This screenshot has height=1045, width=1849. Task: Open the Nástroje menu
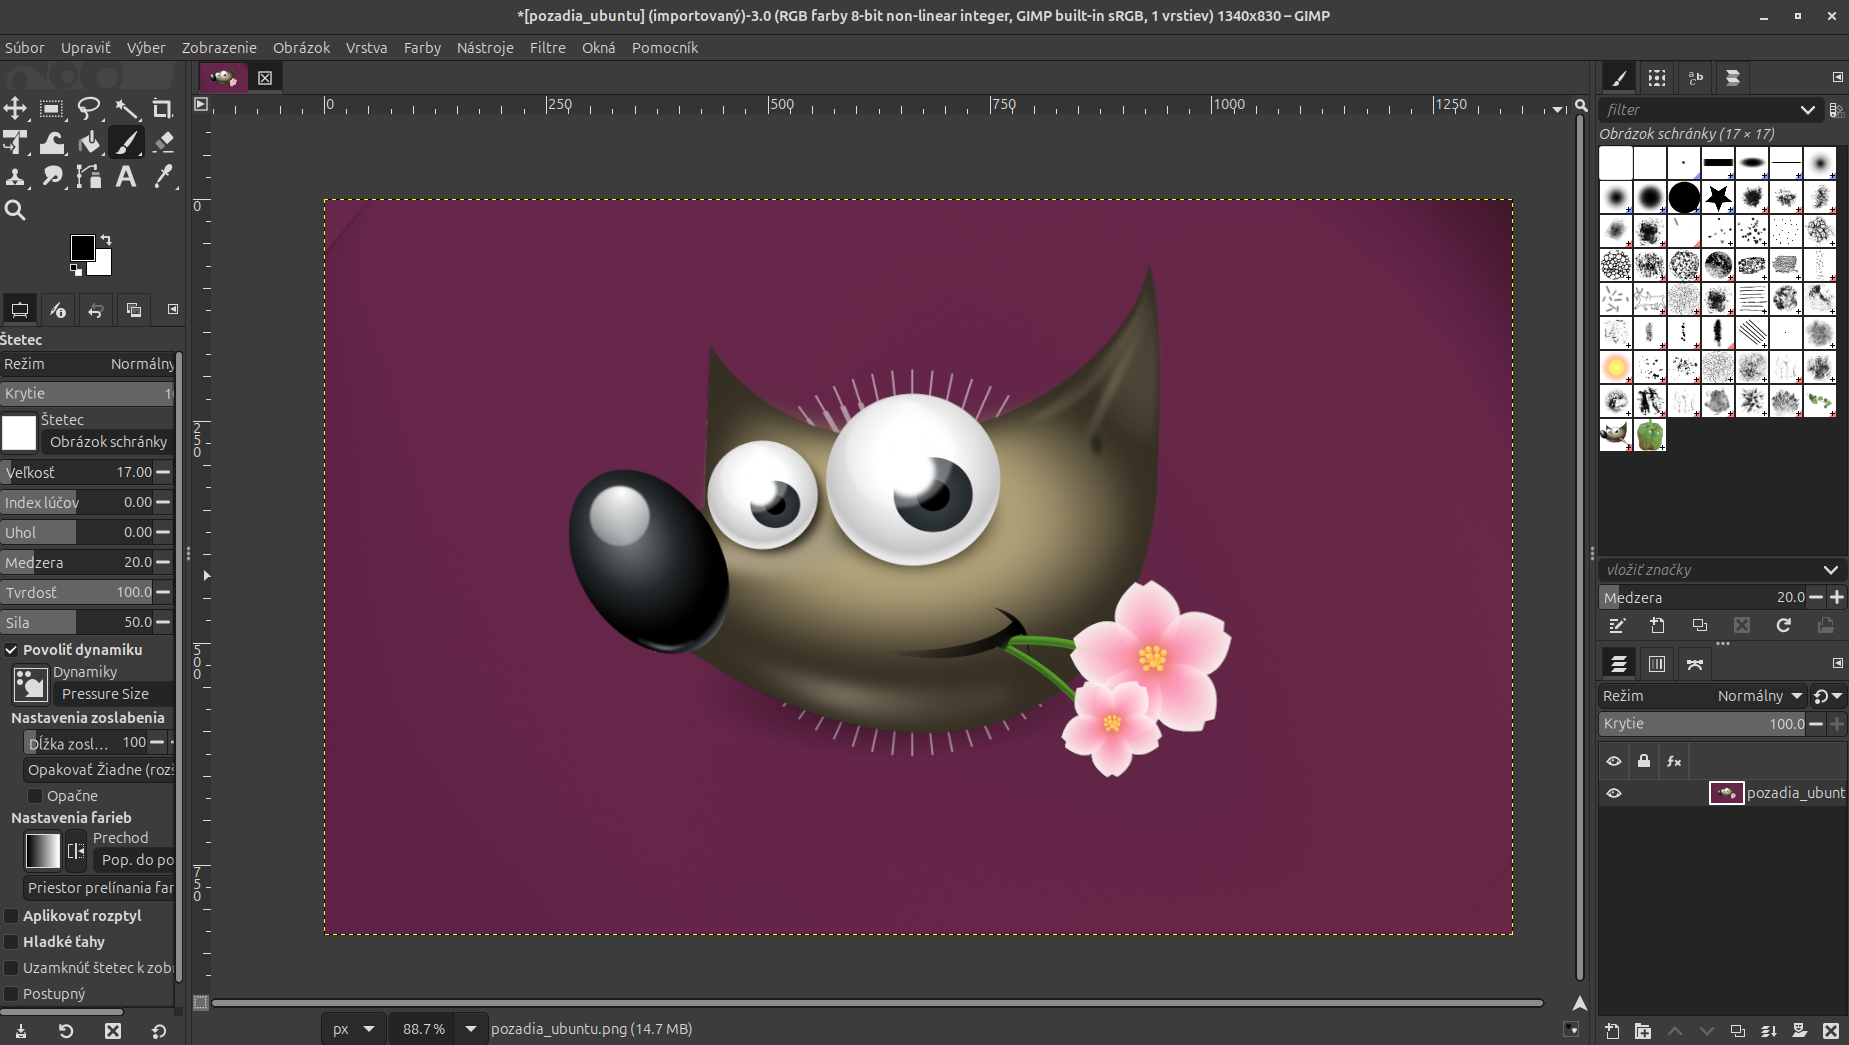pyautogui.click(x=485, y=47)
